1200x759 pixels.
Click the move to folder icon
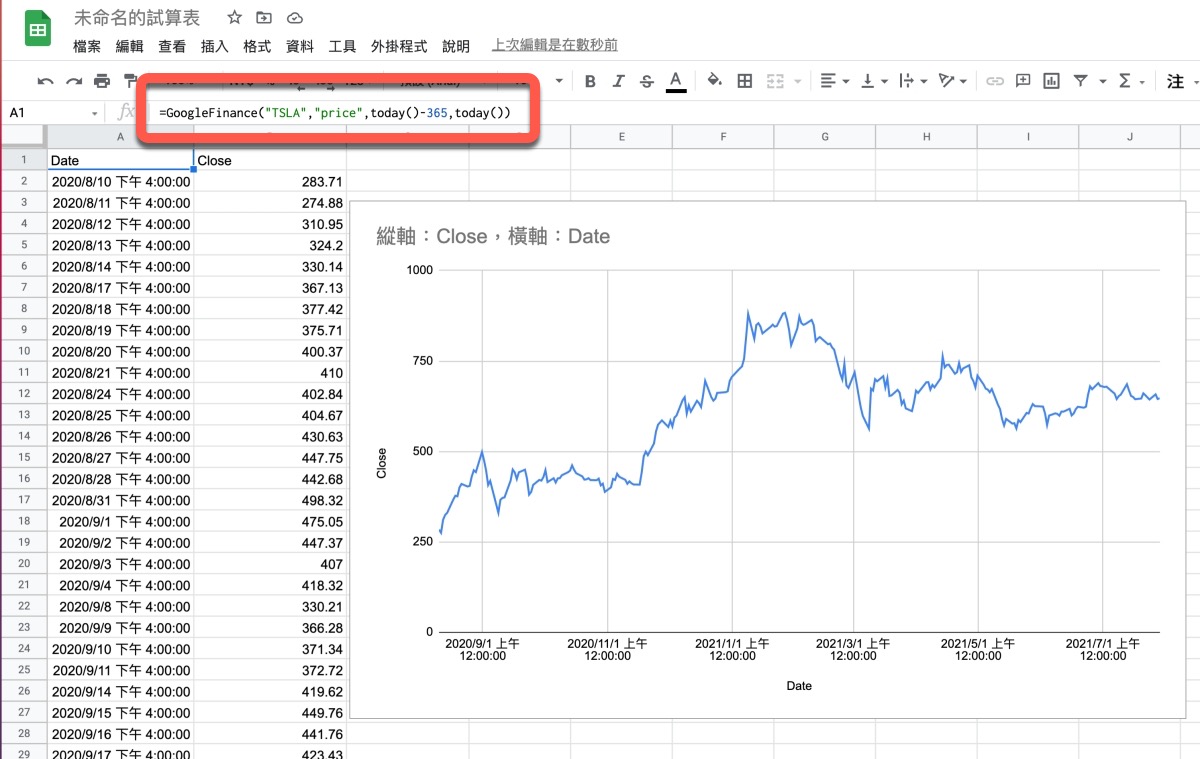(264, 18)
